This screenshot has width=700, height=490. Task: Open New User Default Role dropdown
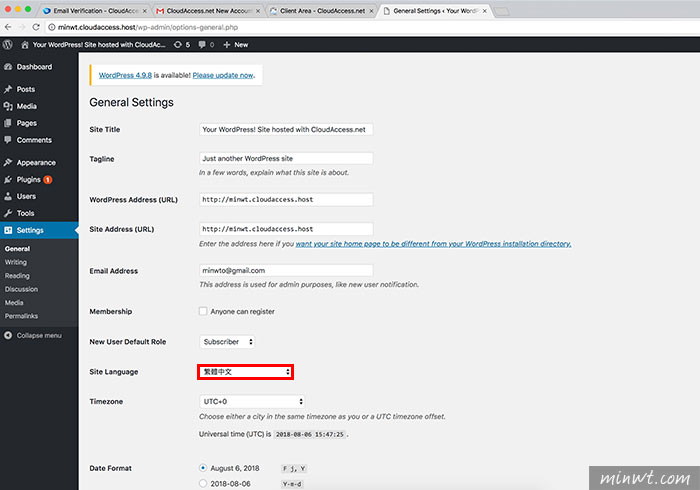(227, 342)
